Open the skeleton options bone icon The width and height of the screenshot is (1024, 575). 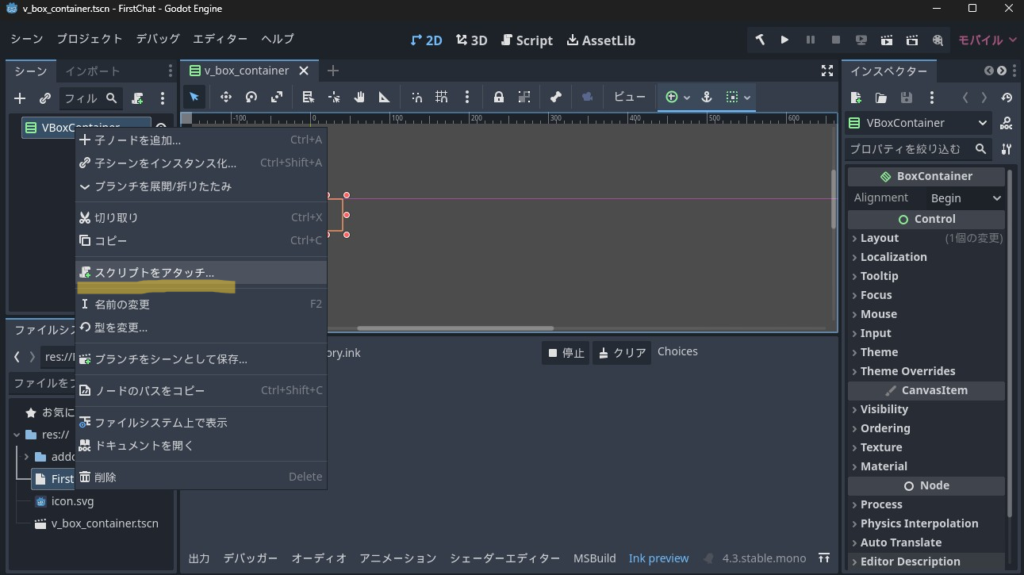click(x=556, y=97)
